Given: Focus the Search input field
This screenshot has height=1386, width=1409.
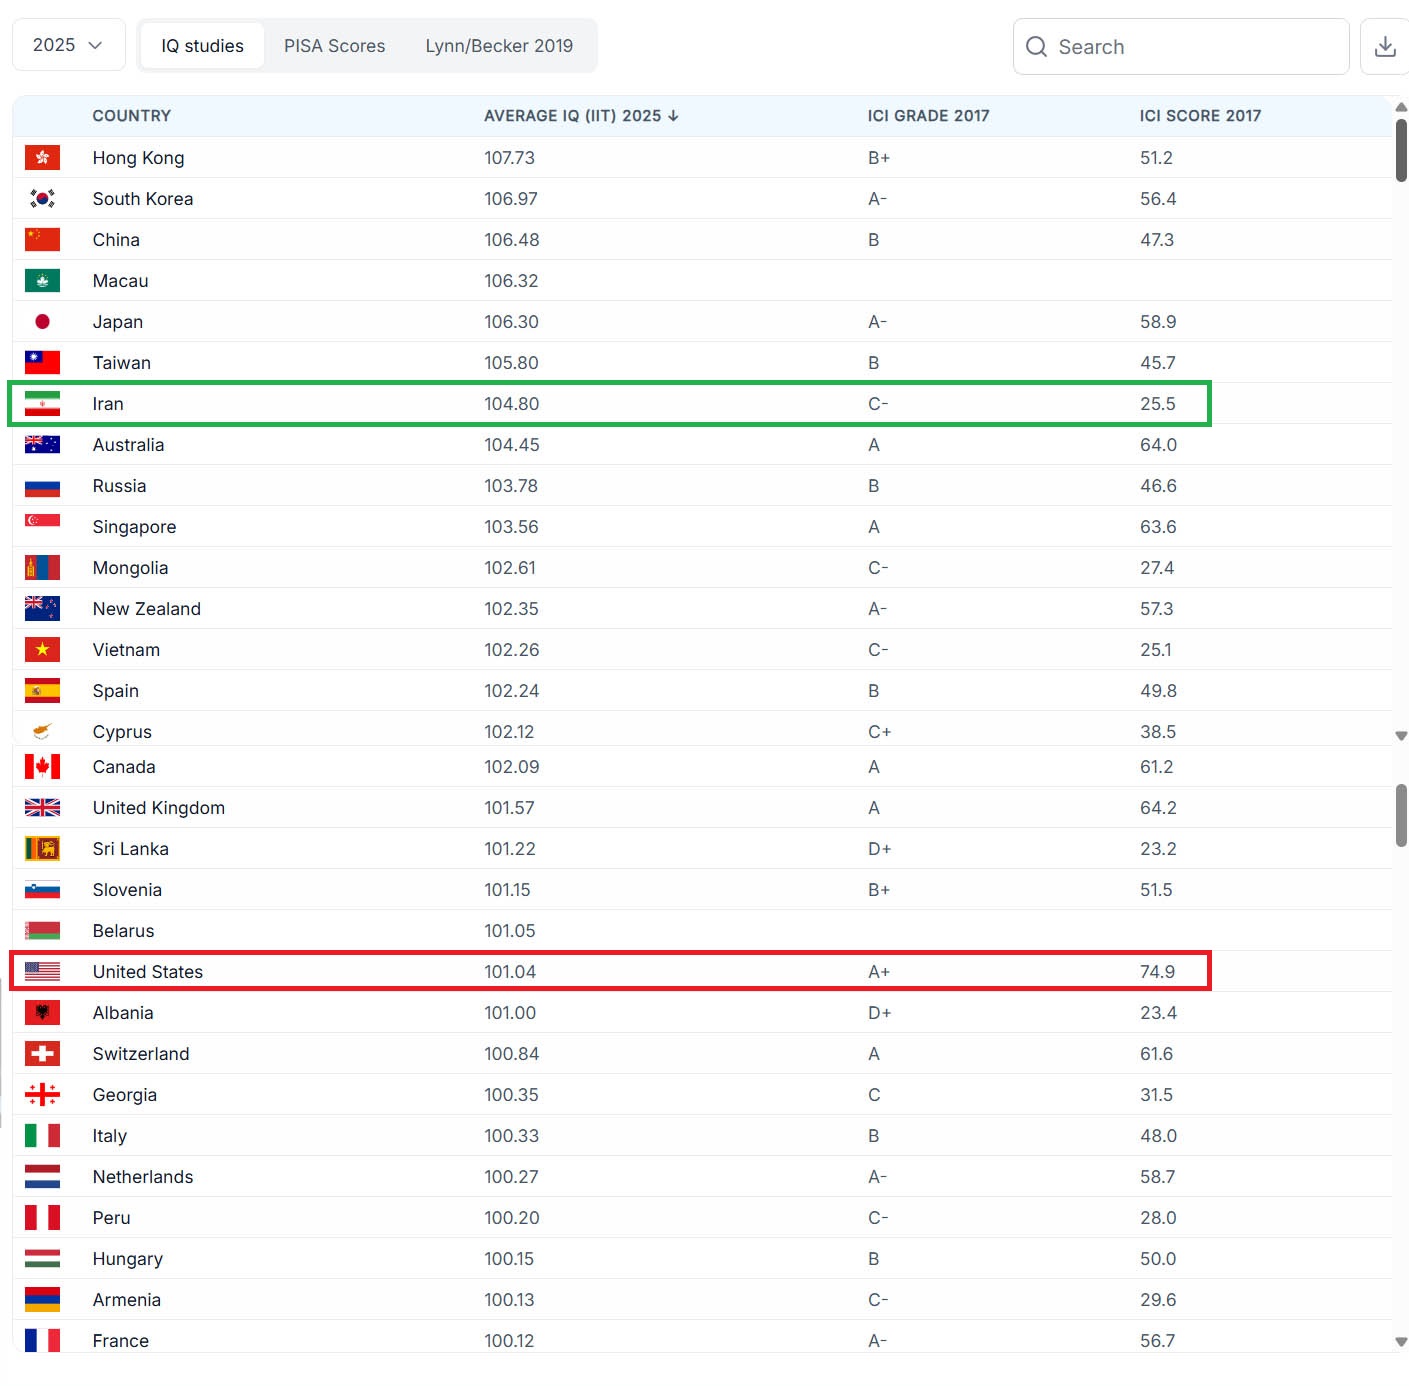Looking at the screenshot, I should point(1181,47).
